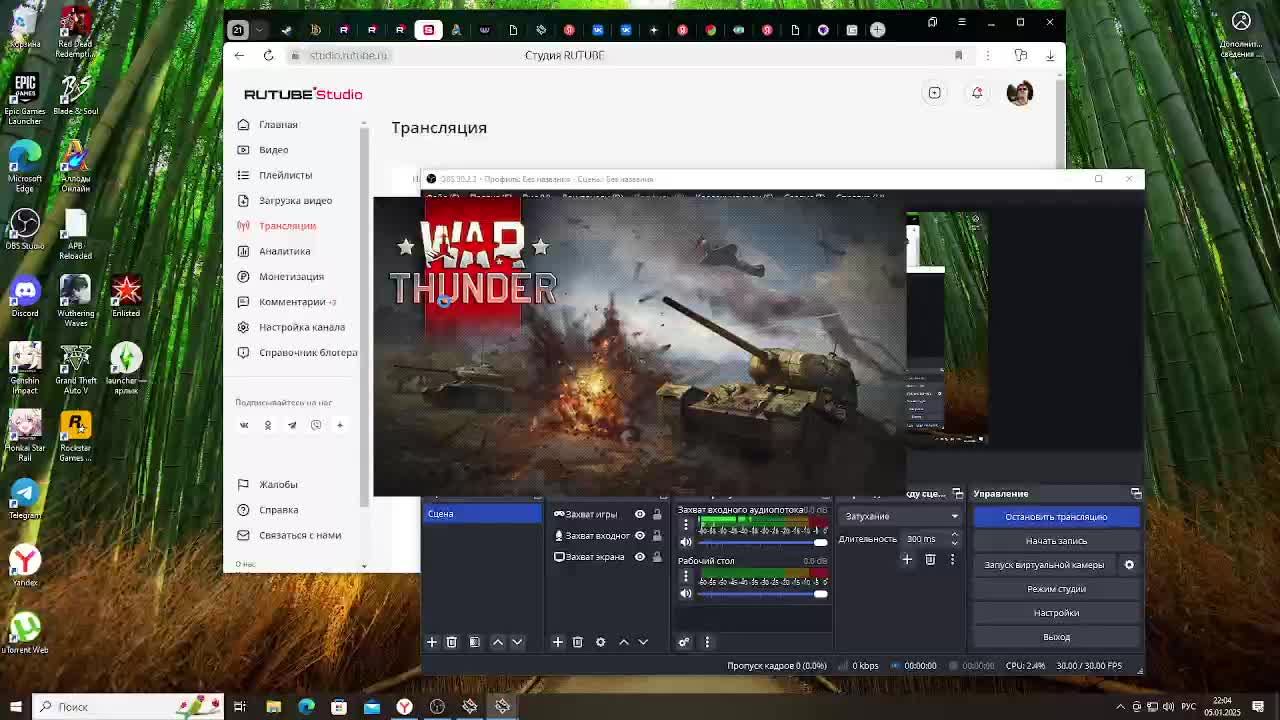Open options menu for Захват входного аудиопотока
1280x720 pixels.
point(686,524)
